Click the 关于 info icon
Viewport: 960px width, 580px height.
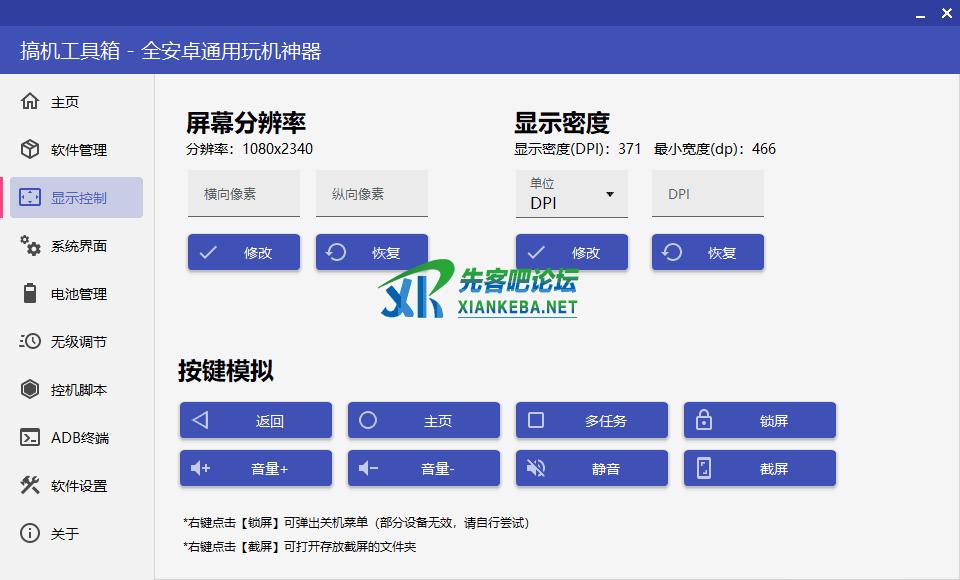pyautogui.click(x=30, y=534)
